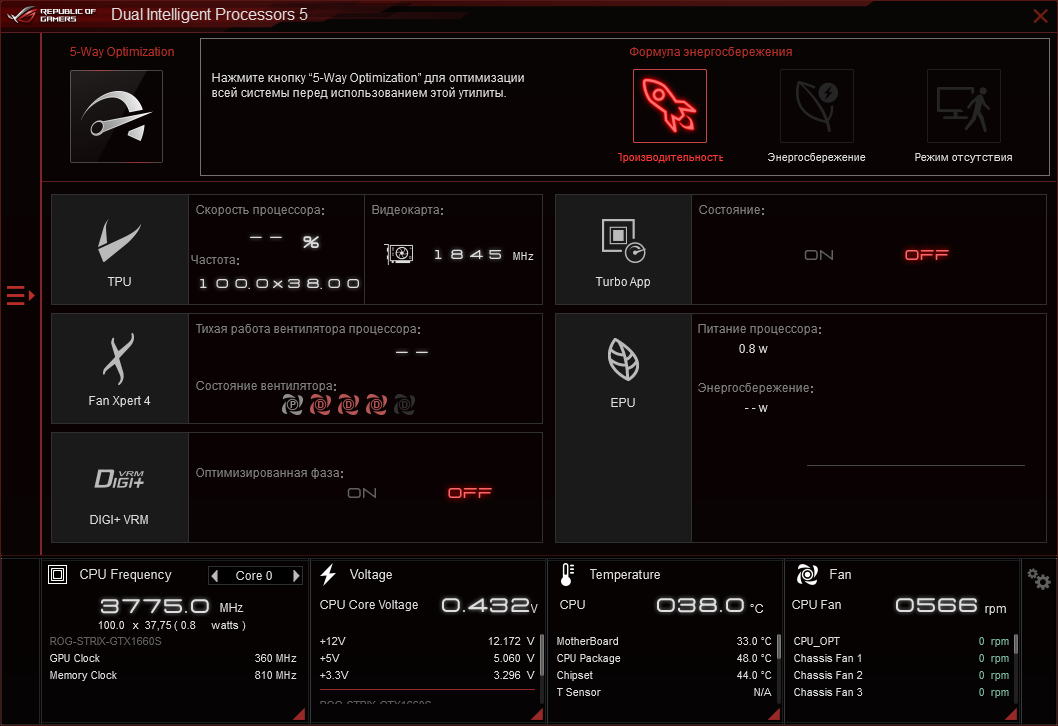Select the Chassis Fan 2 row
The image size is (1058, 726).
(x=901, y=675)
